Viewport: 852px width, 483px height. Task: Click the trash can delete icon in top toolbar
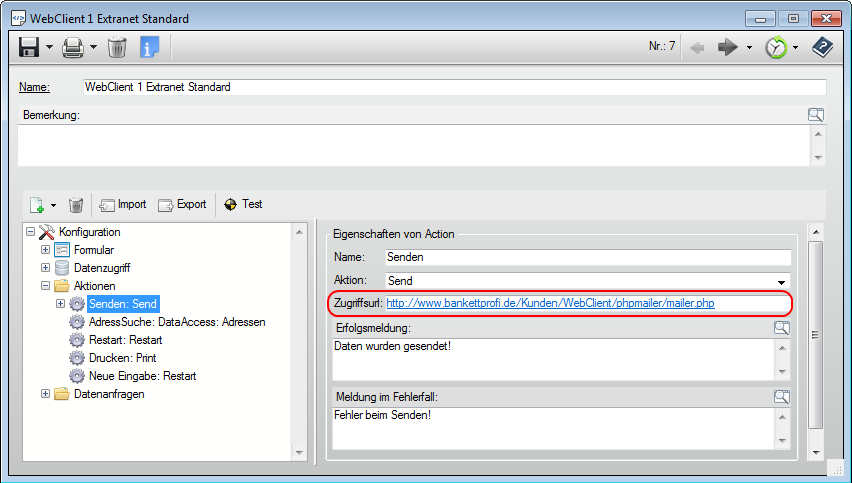117,47
